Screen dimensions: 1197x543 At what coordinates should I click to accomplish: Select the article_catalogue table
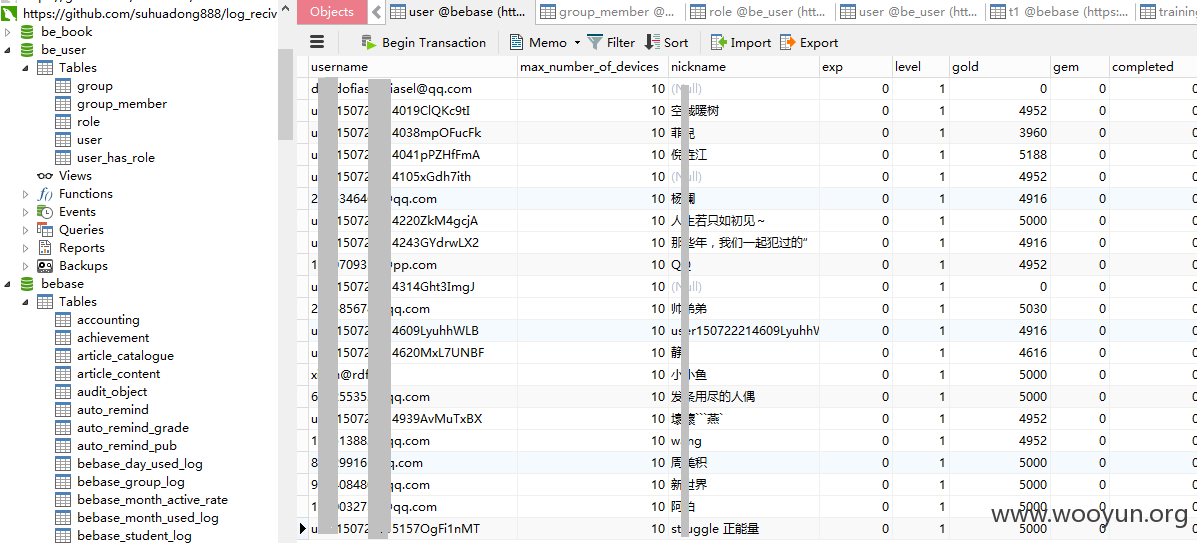coord(125,356)
